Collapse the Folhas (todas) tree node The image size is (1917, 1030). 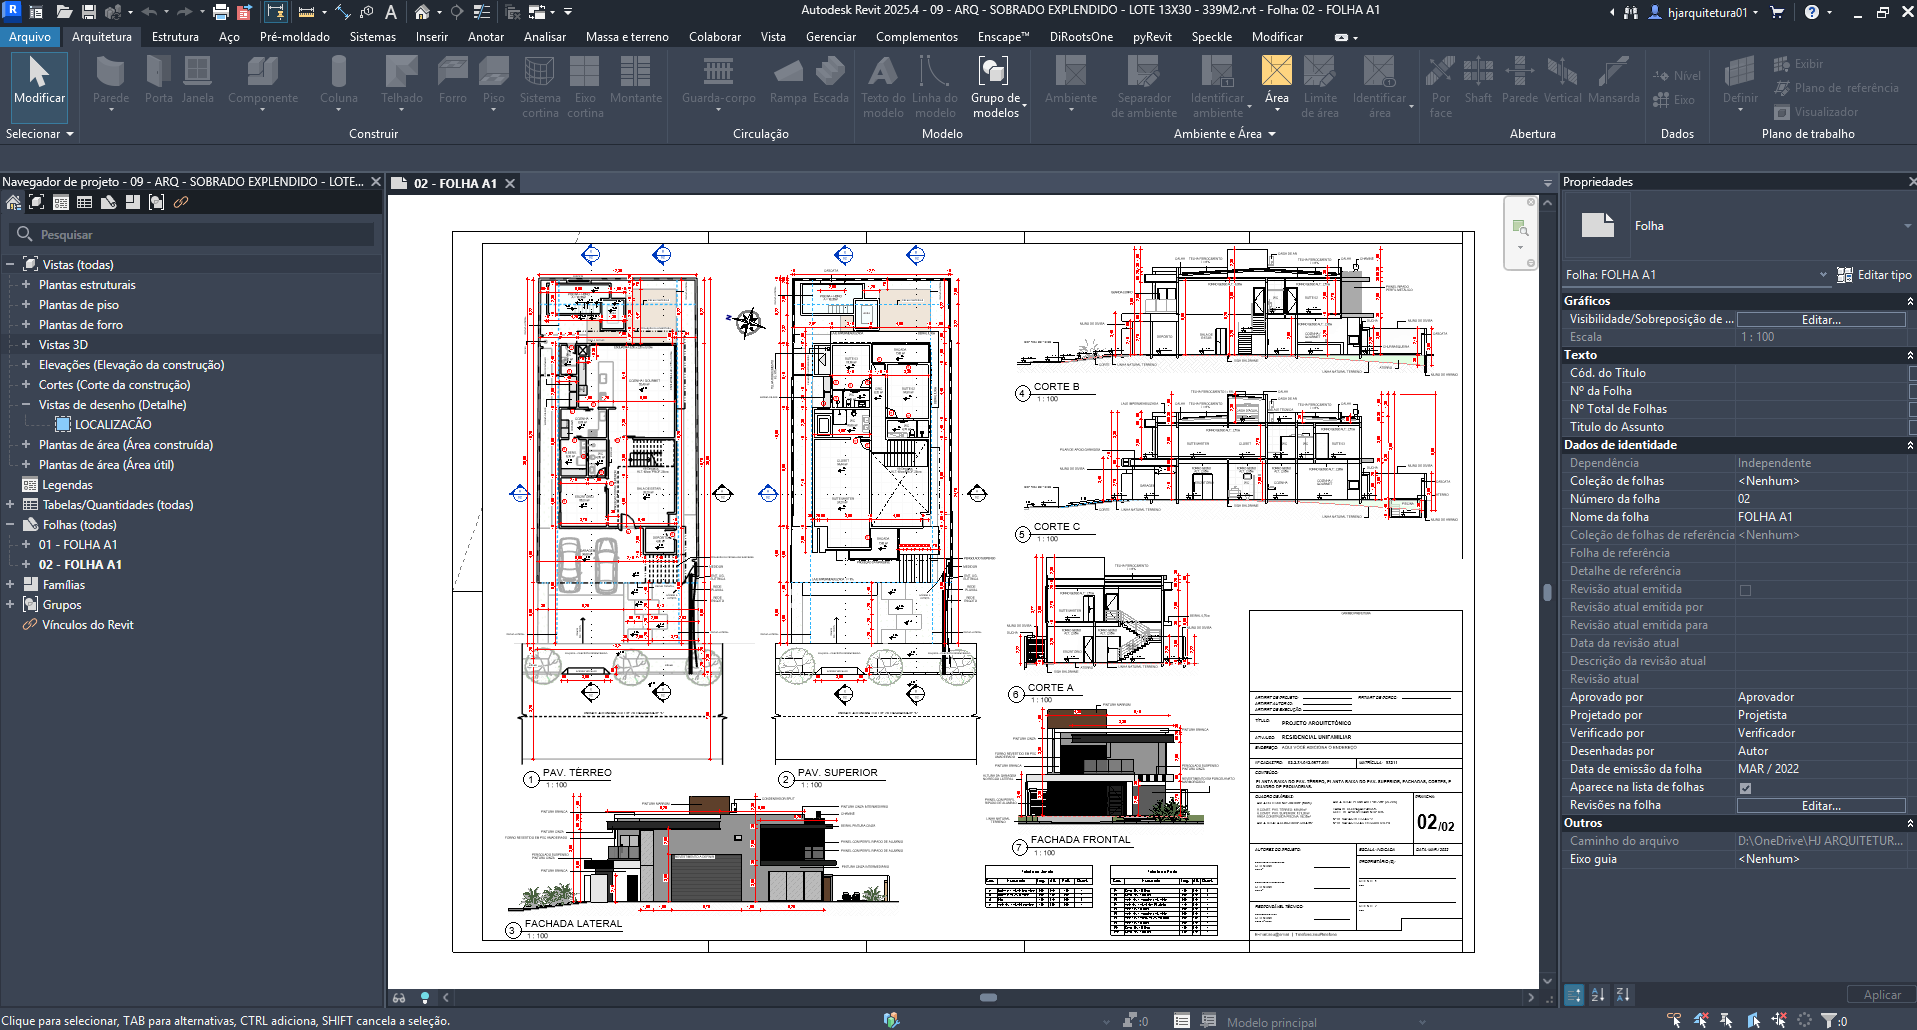pos(10,525)
